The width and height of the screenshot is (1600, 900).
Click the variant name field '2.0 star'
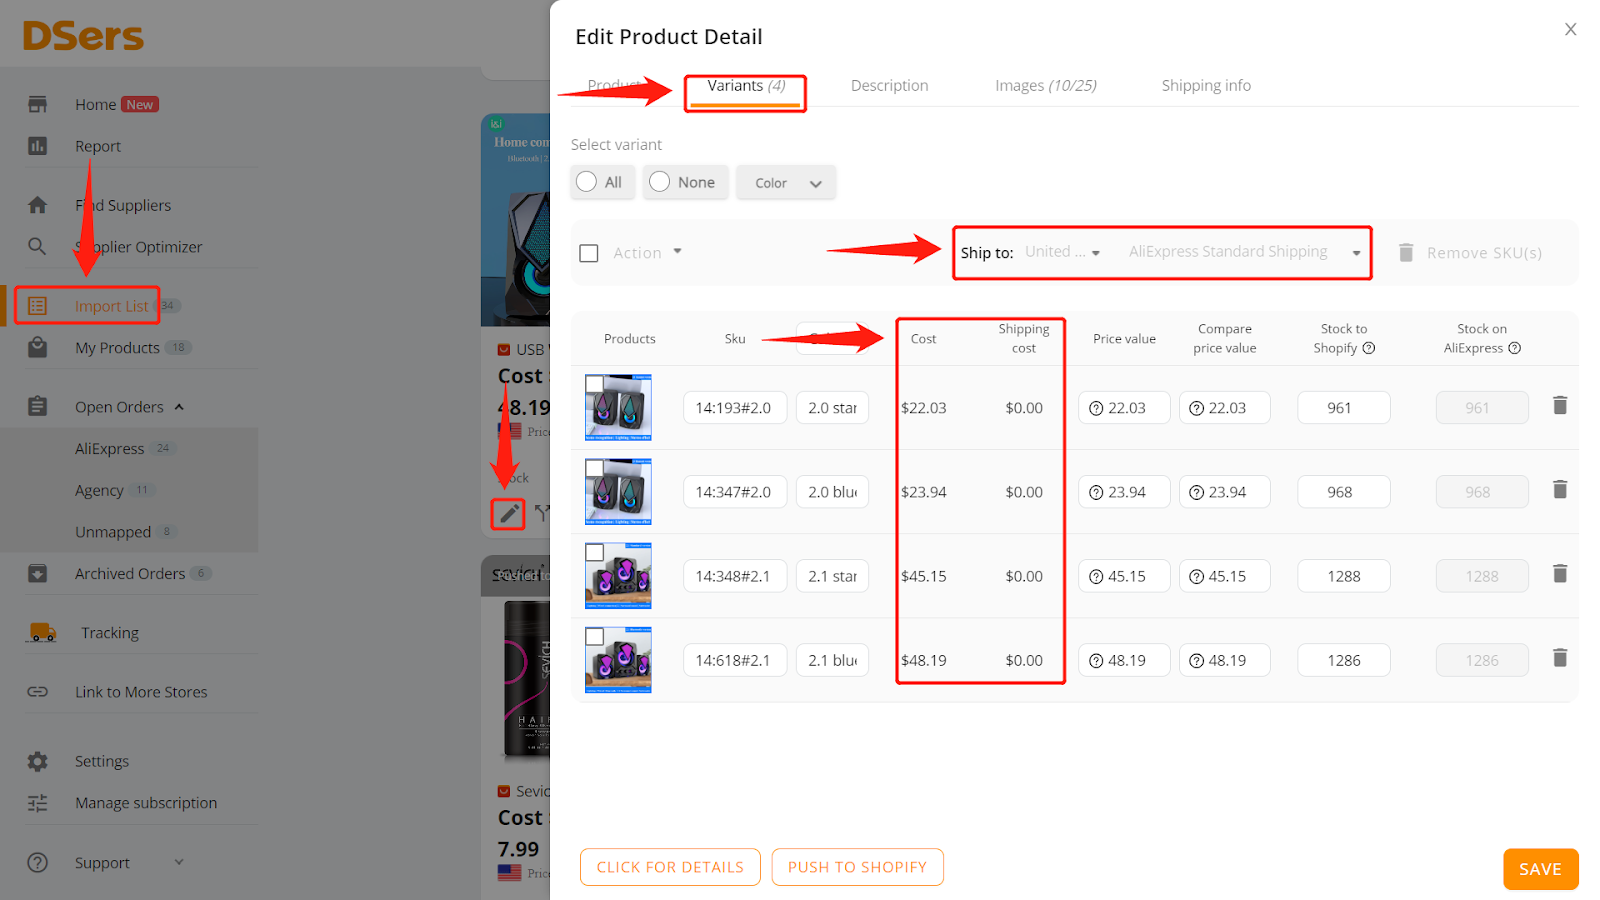[832, 408]
